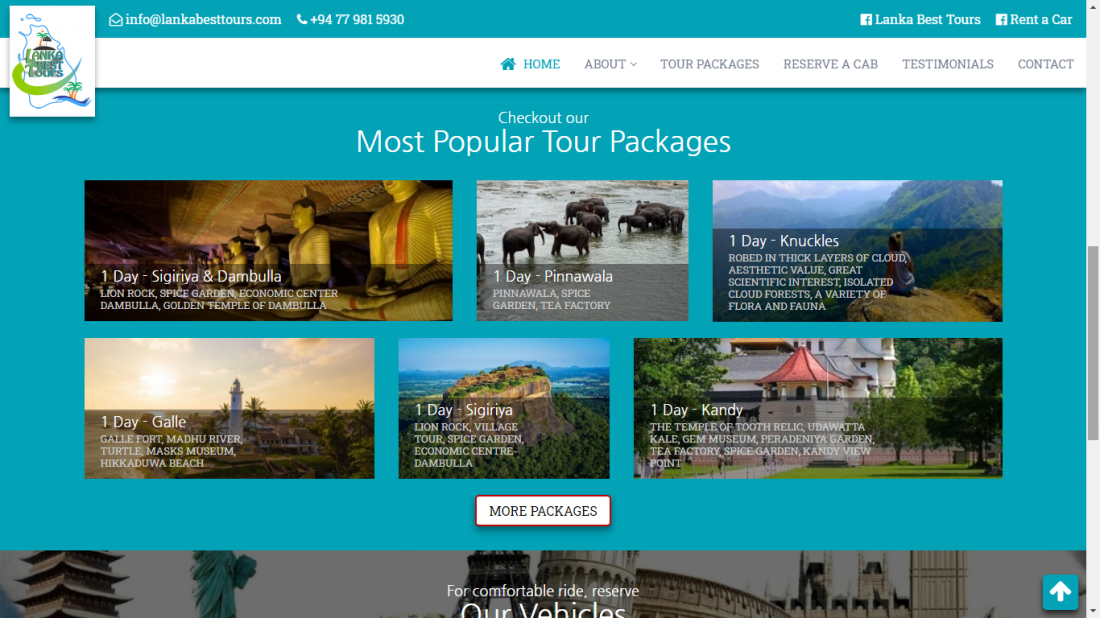Click the Home house icon
Viewport: 1100px width, 618px height.
(508, 64)
